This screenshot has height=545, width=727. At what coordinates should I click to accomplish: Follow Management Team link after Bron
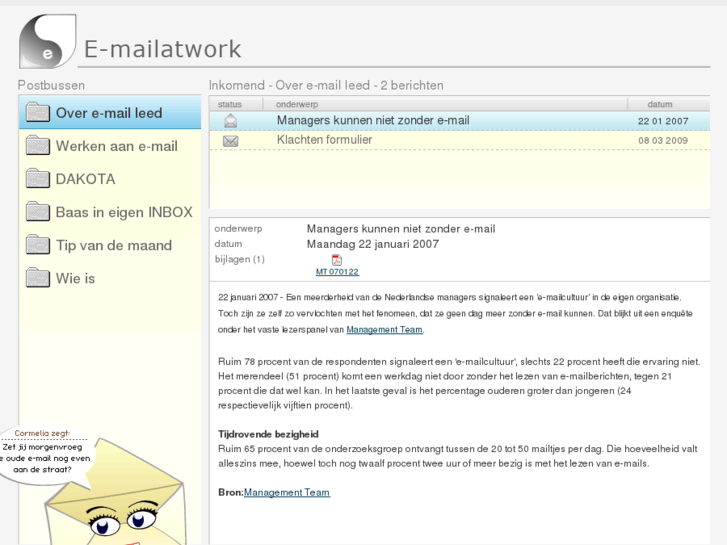click(287, 492)
